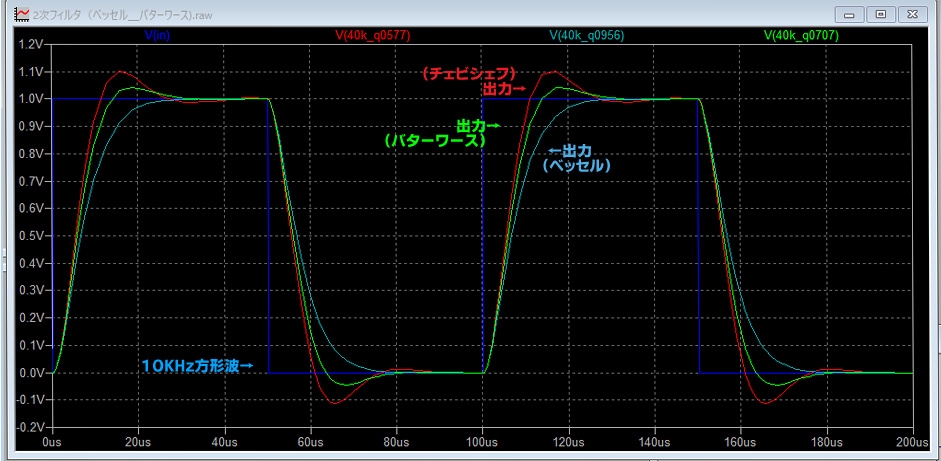Click the 1.2V vertical axis label

click(31, 44)
